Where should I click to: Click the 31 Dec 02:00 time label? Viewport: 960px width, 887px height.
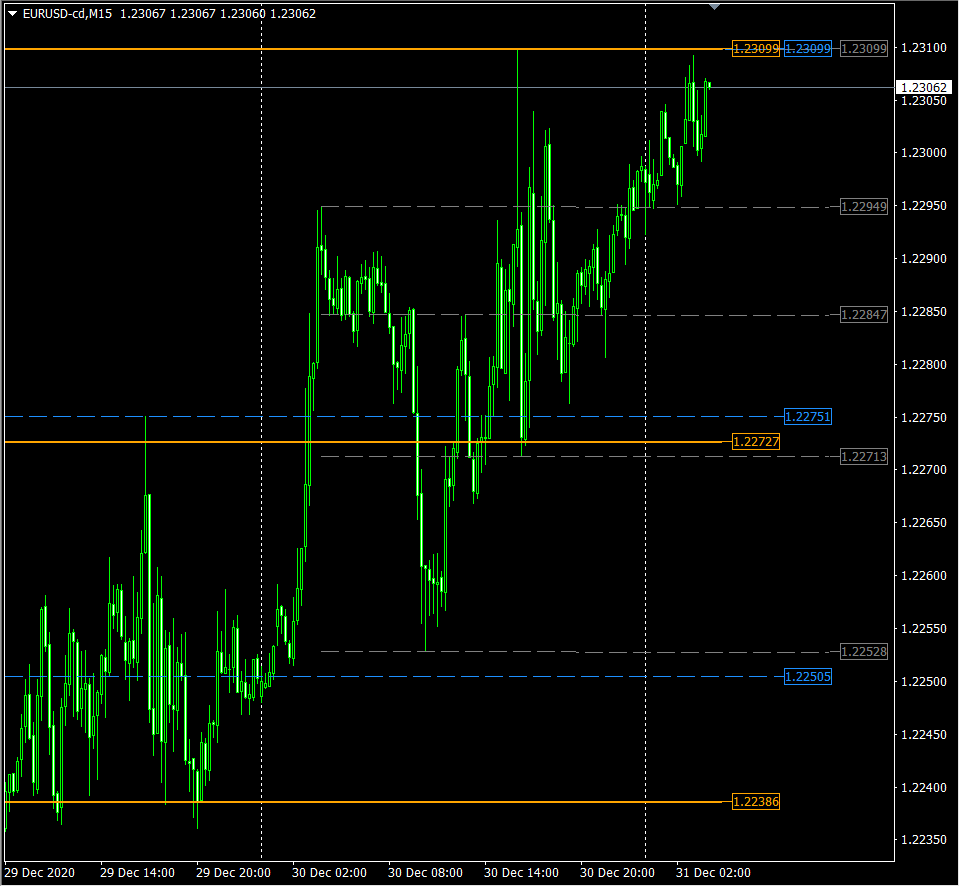[713, 874]
